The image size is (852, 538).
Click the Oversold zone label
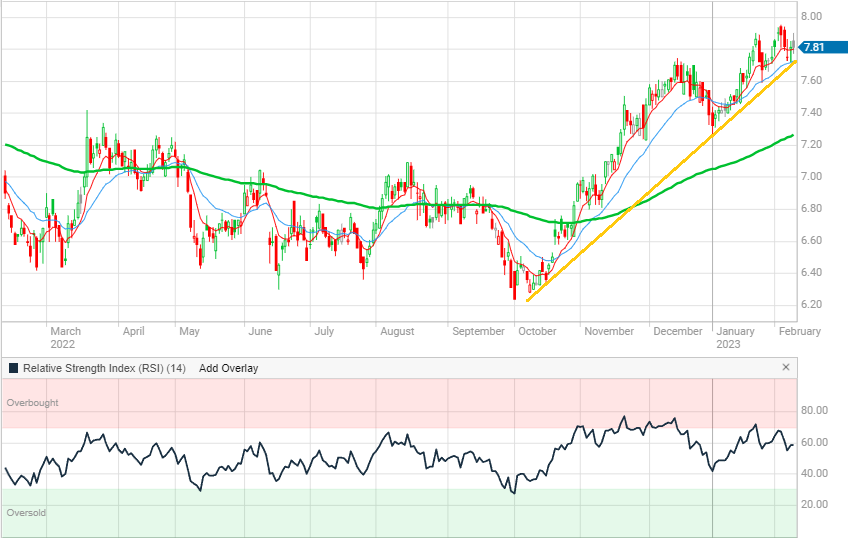click(x=26, y=513)
